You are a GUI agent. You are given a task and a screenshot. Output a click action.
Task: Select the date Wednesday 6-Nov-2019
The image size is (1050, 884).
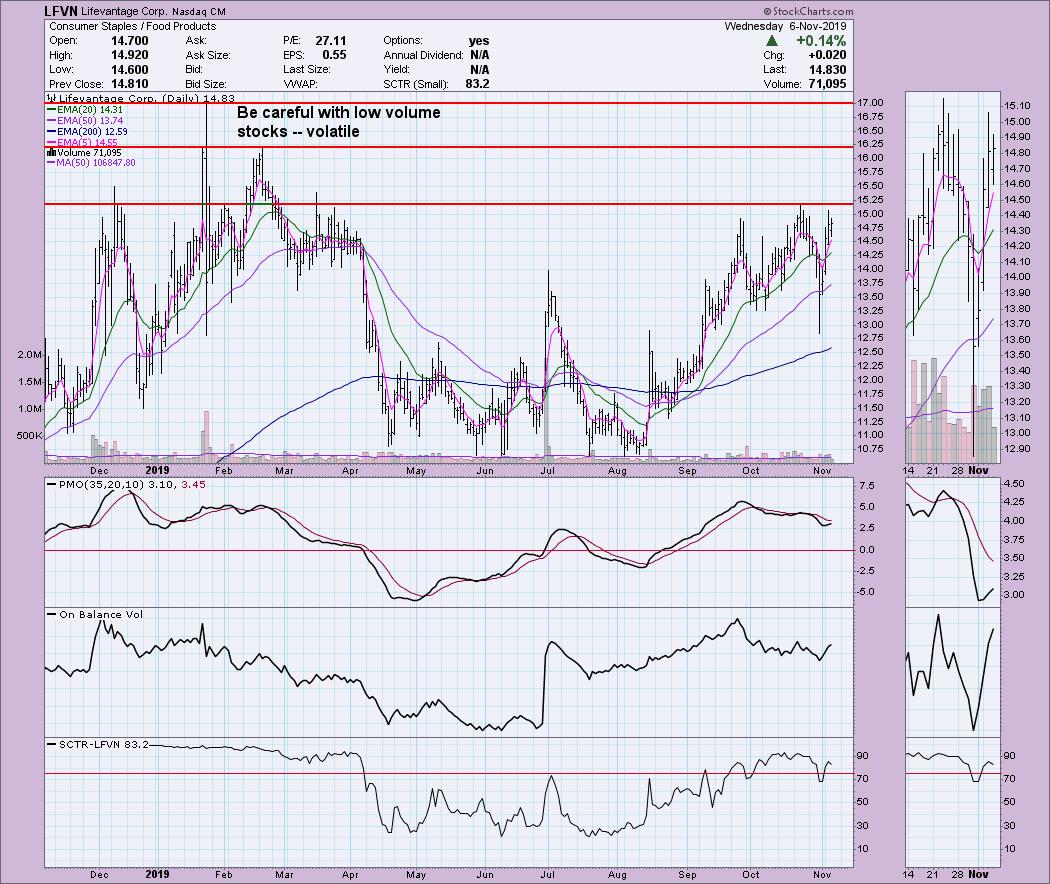click(785, 26)
